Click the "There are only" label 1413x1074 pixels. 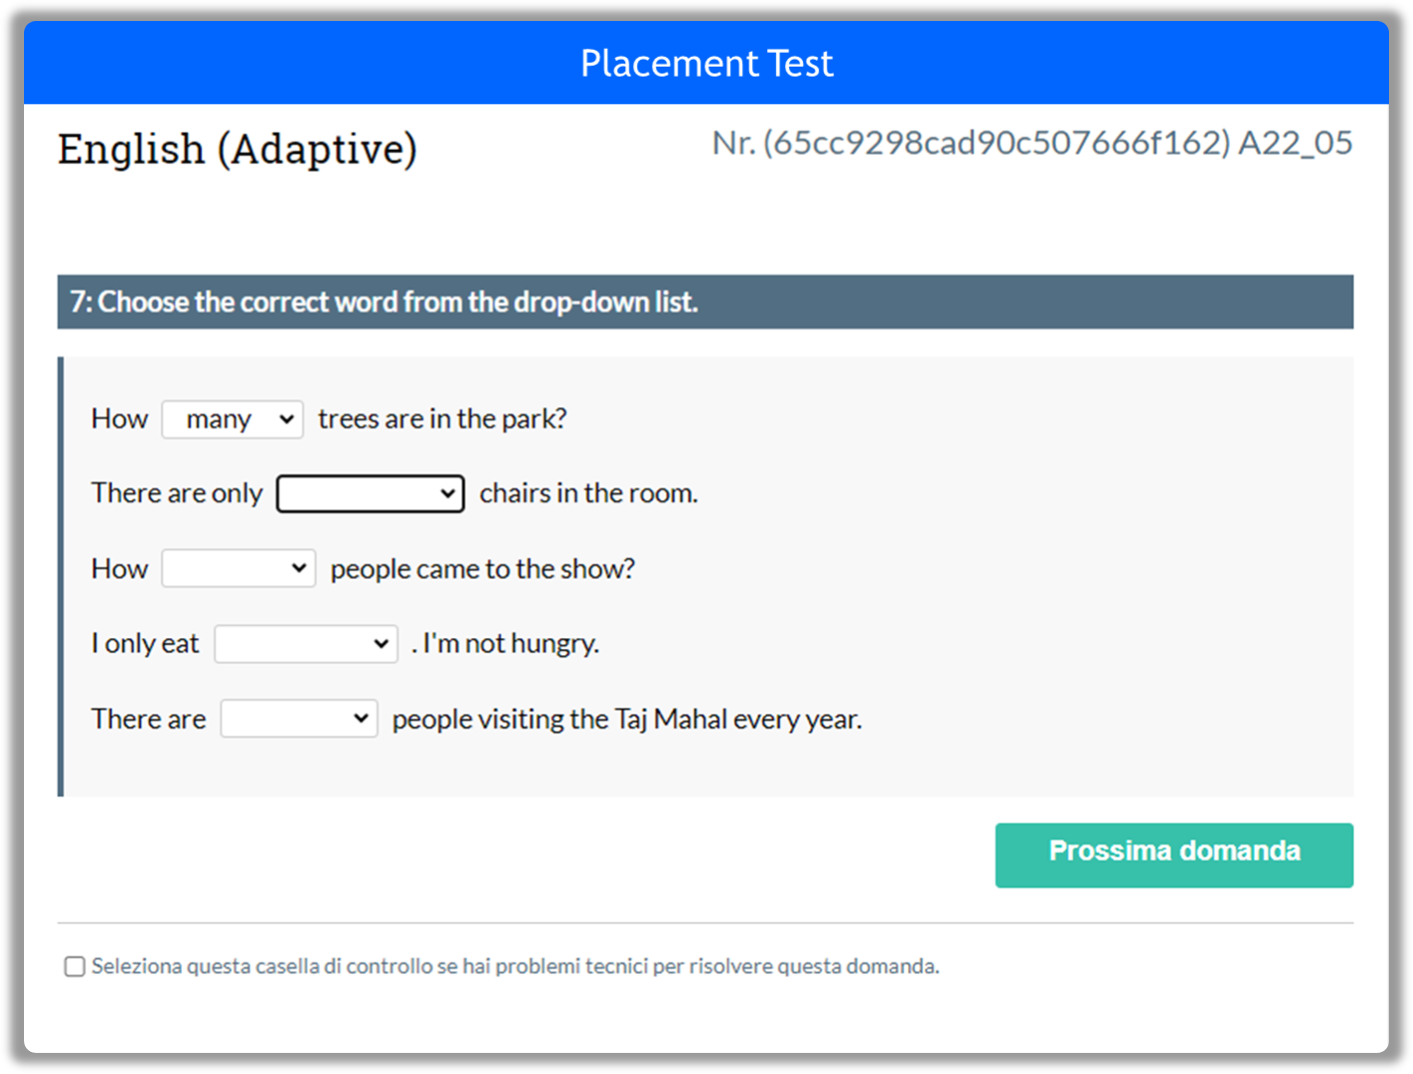(177, 494)
